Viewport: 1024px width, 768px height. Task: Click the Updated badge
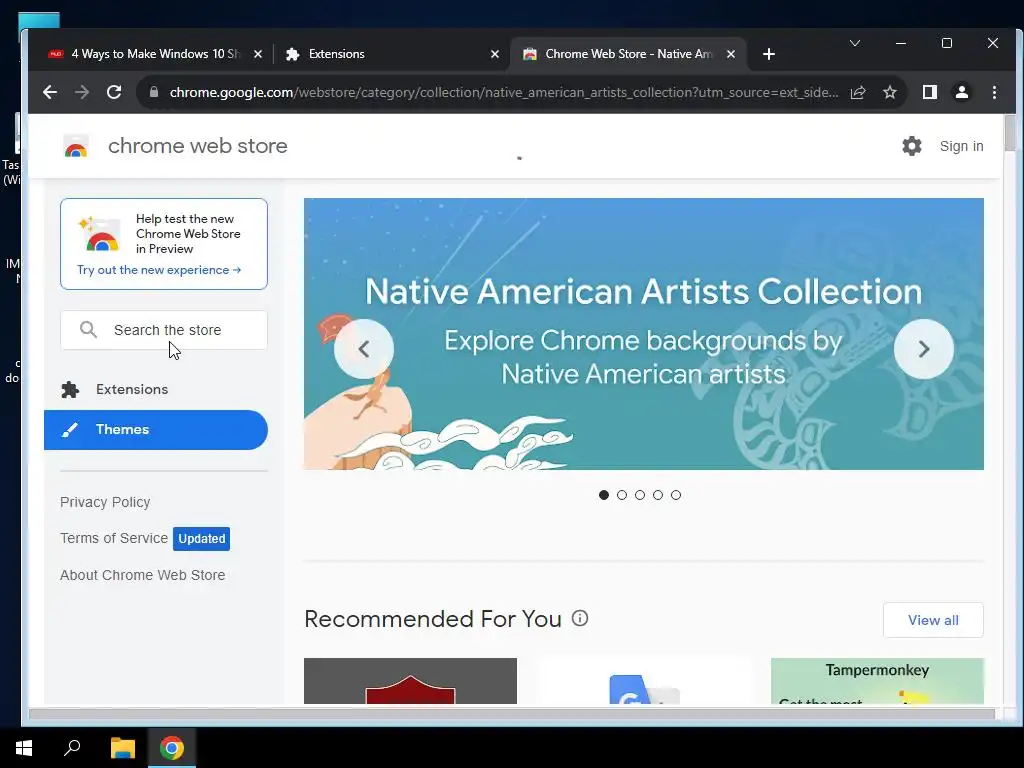201,539
